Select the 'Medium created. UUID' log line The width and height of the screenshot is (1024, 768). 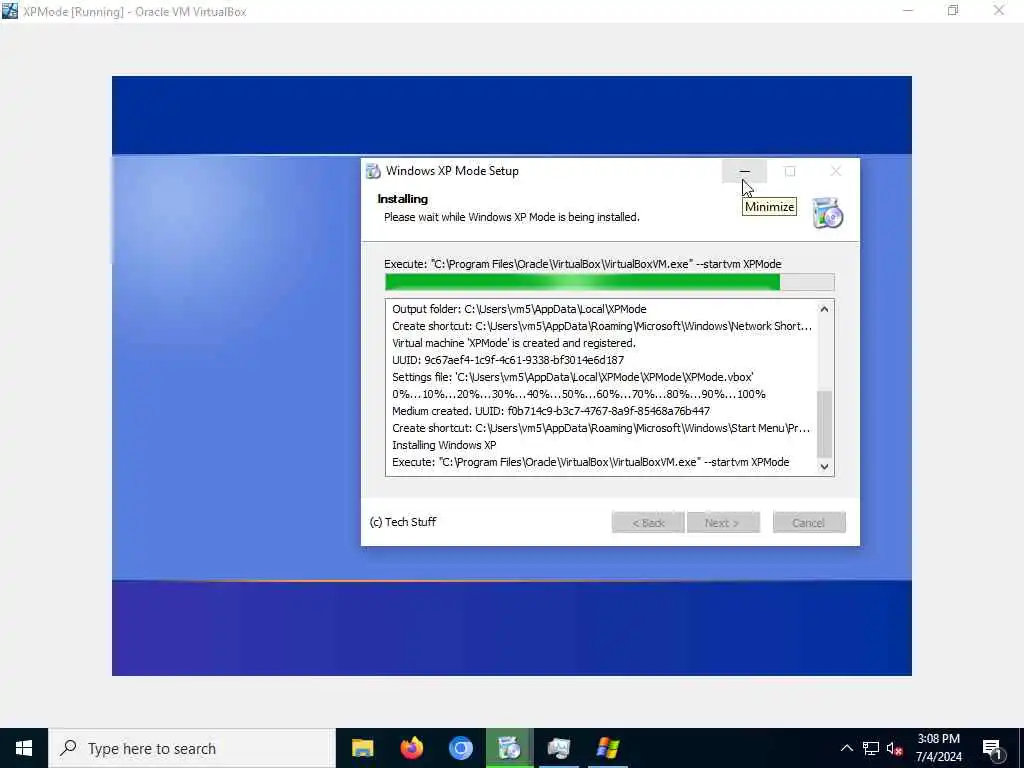(551, 411)
